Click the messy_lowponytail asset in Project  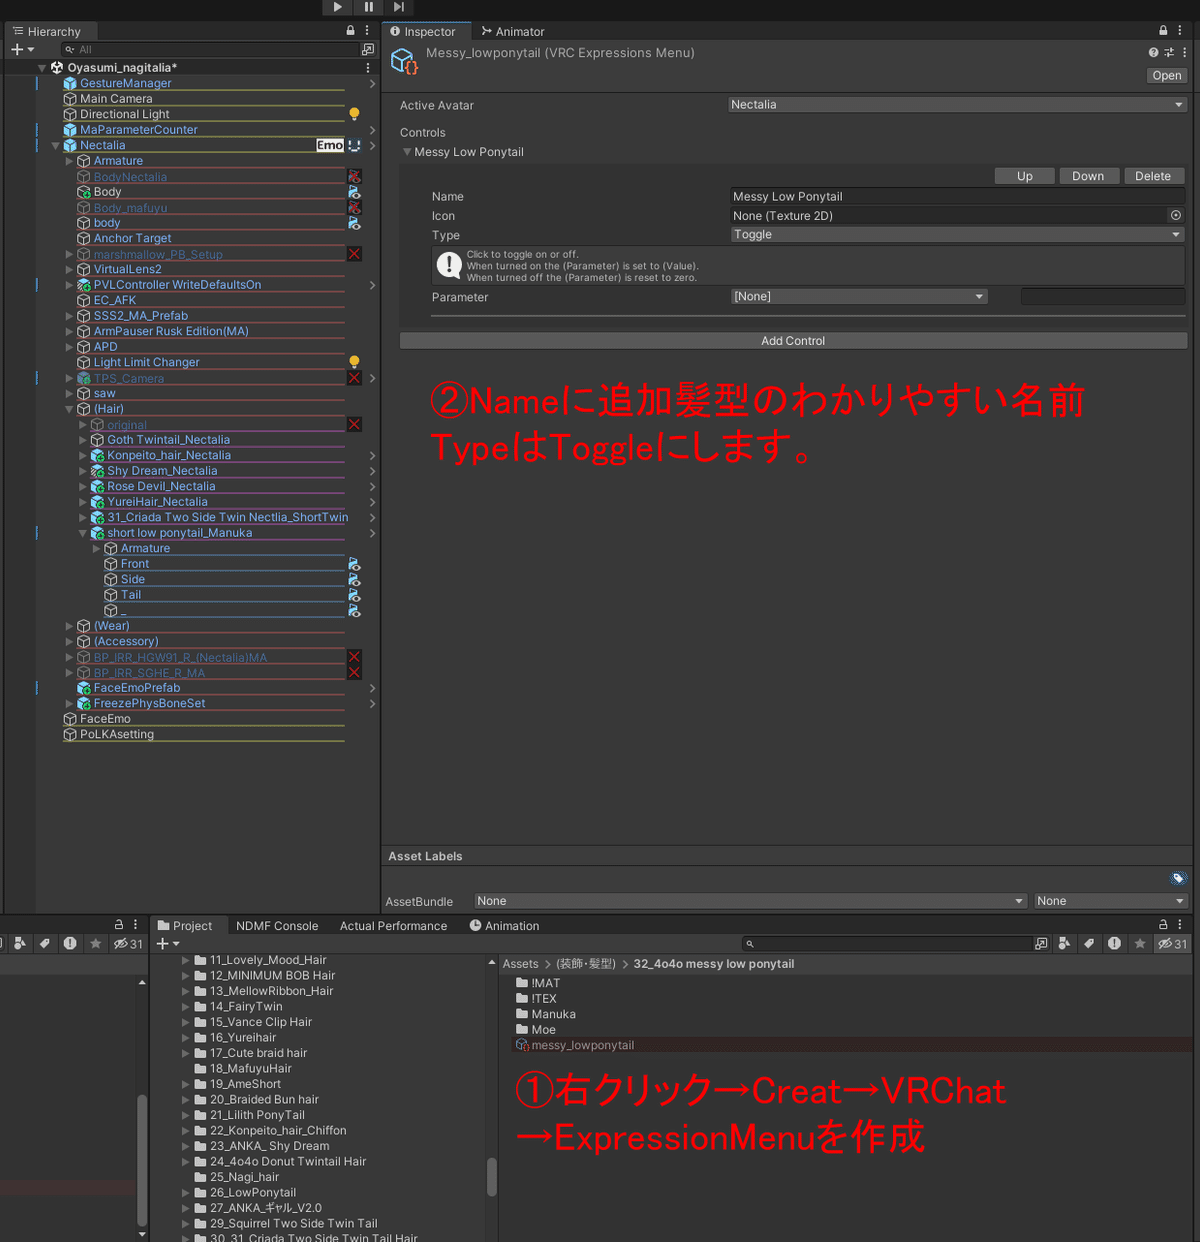point(582,1045)
